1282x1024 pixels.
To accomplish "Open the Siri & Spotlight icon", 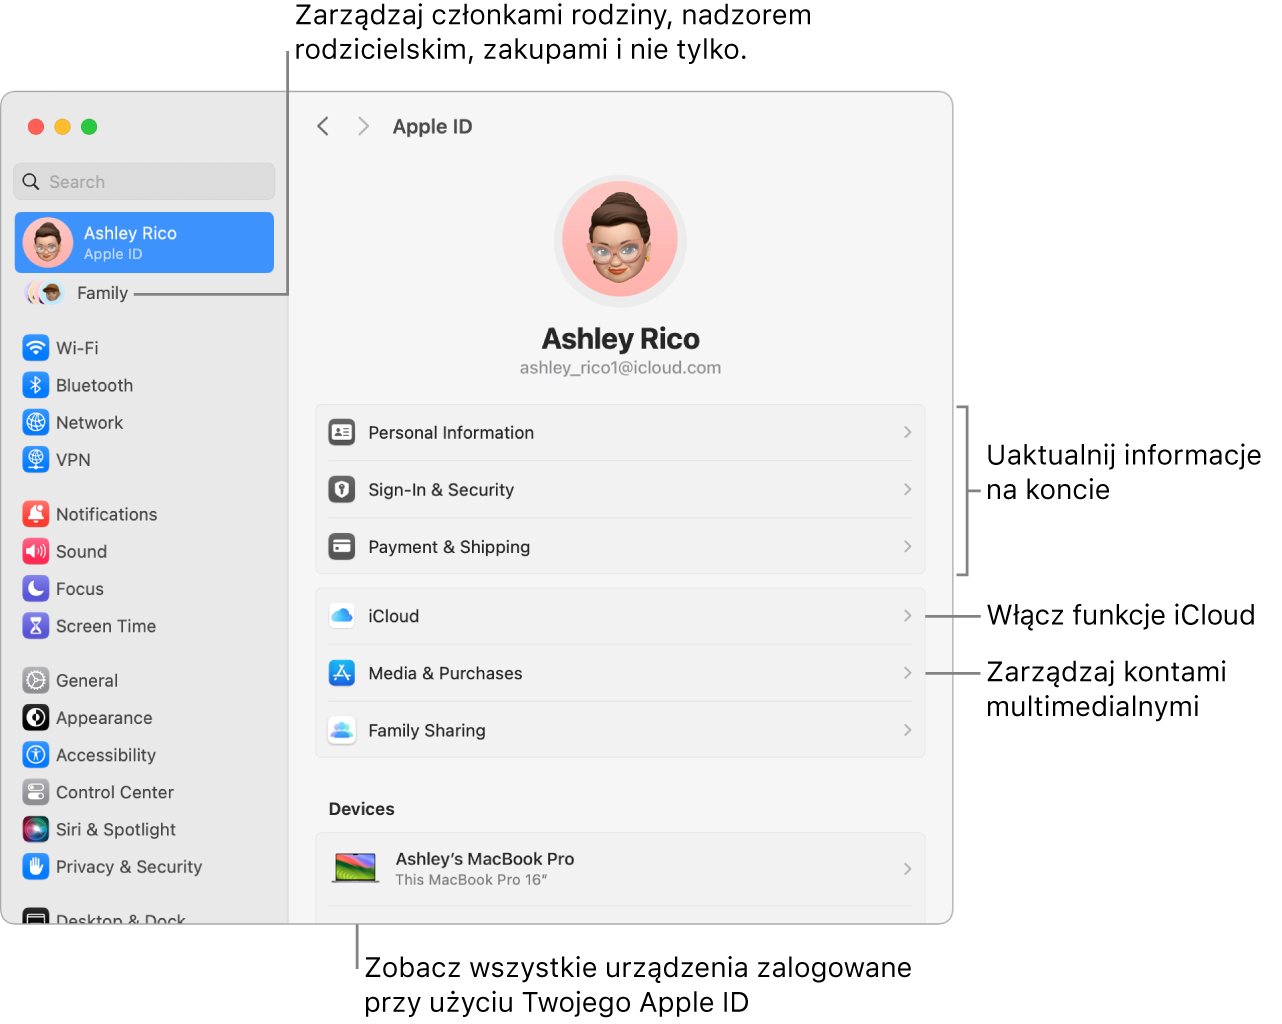I will coord(36,829).
